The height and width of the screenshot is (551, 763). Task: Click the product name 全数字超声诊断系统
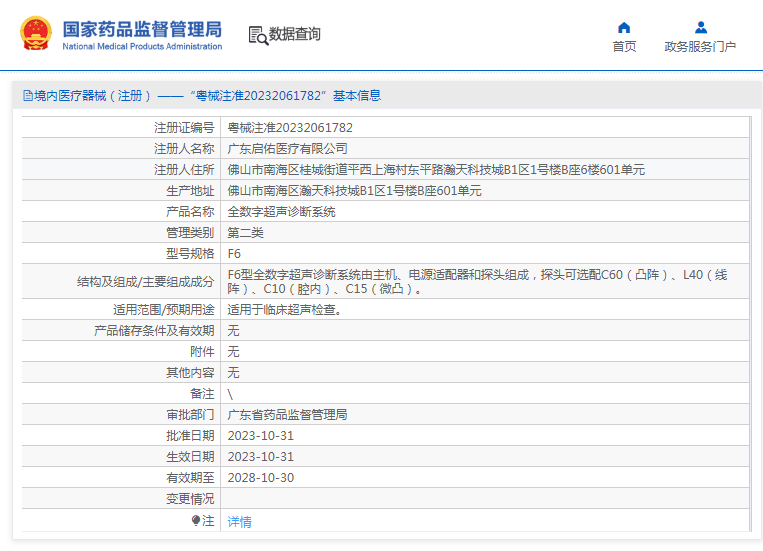282,212
